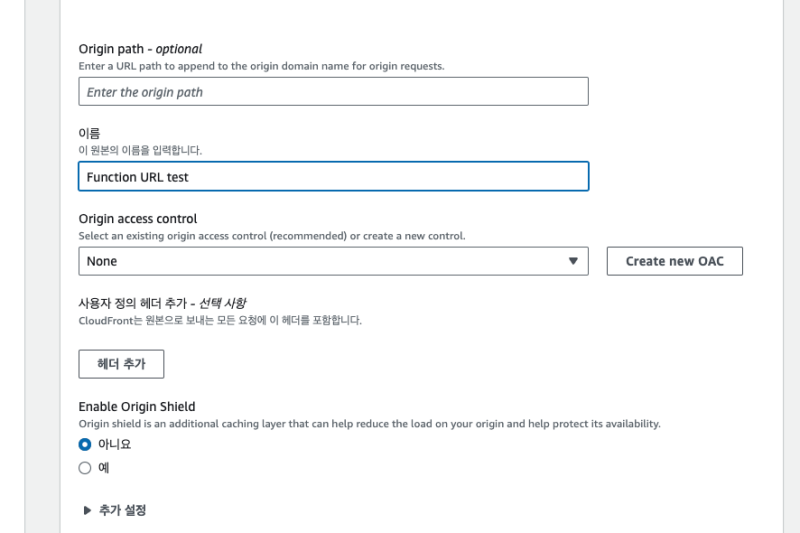Click the 'Enable Origin Shield' heading
Screen dimensions: 800x533
coord(136,407)
